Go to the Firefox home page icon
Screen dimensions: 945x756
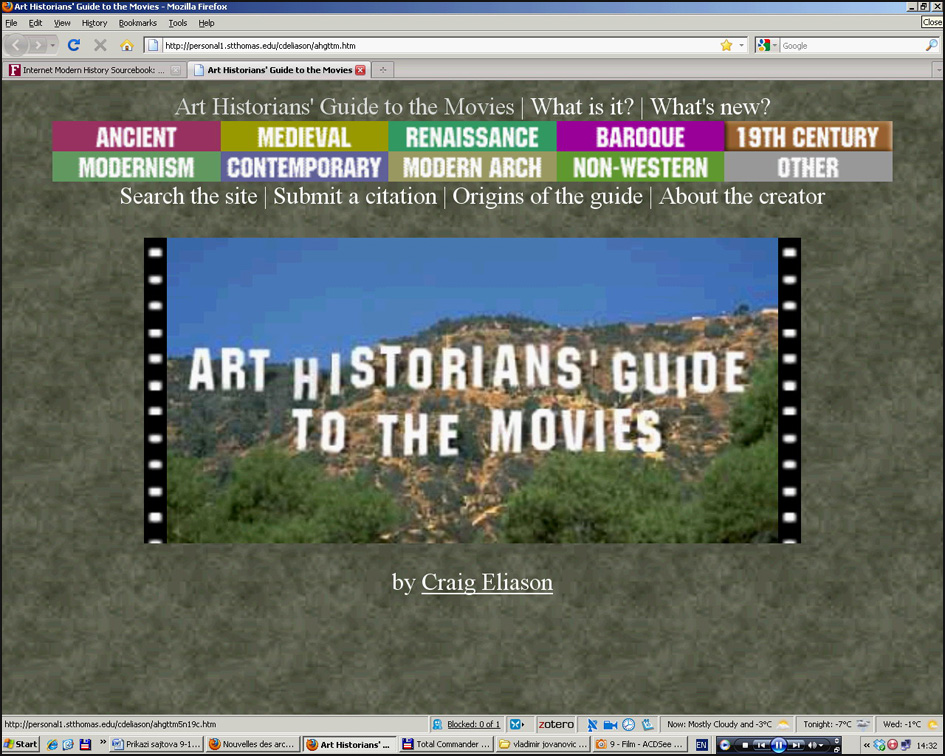pyautogui.click(x=127, y=45)
